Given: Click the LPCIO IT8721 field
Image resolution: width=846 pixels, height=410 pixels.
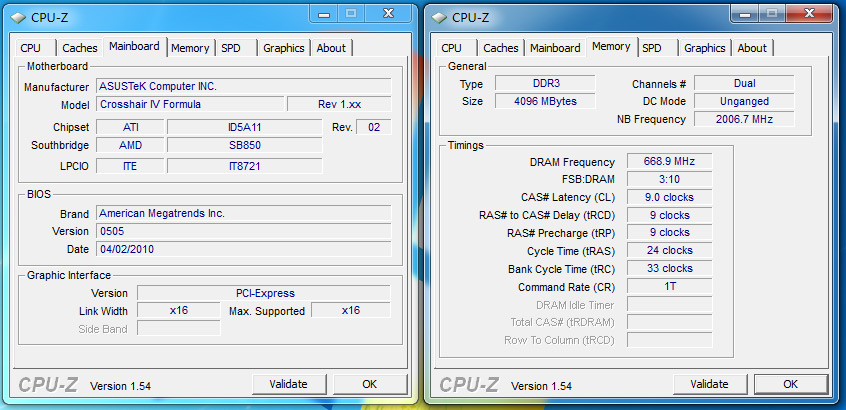Looking at the screenshot, I should pyautogui.click(x=244, y=166).
